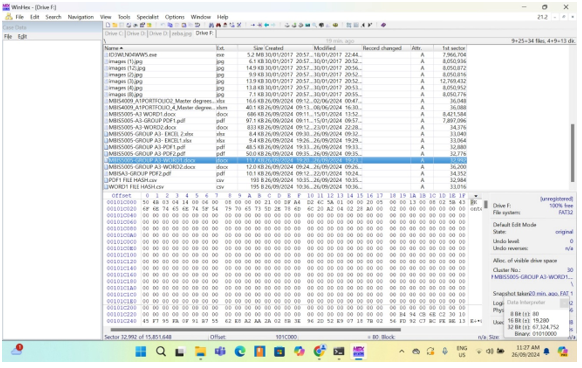Click the red binoculars Find Hex icon
582x368 pixels.
[x=218, y=25]
